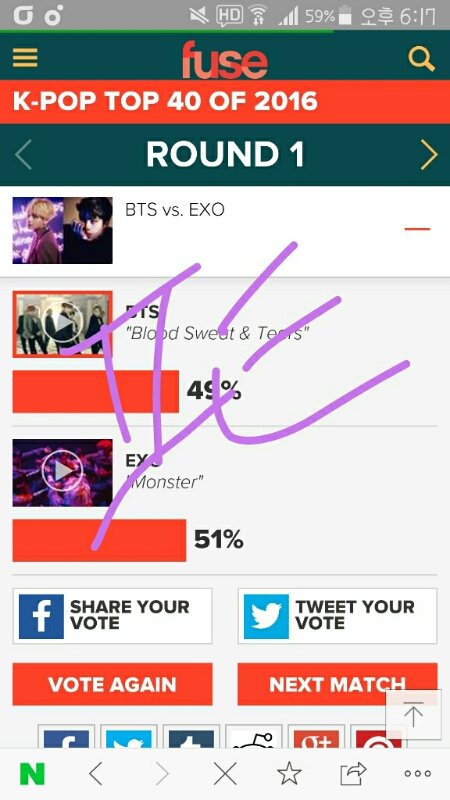Open browser share icon
The width and height of the screenshot is (450, 800).
[x=354, y=774]
